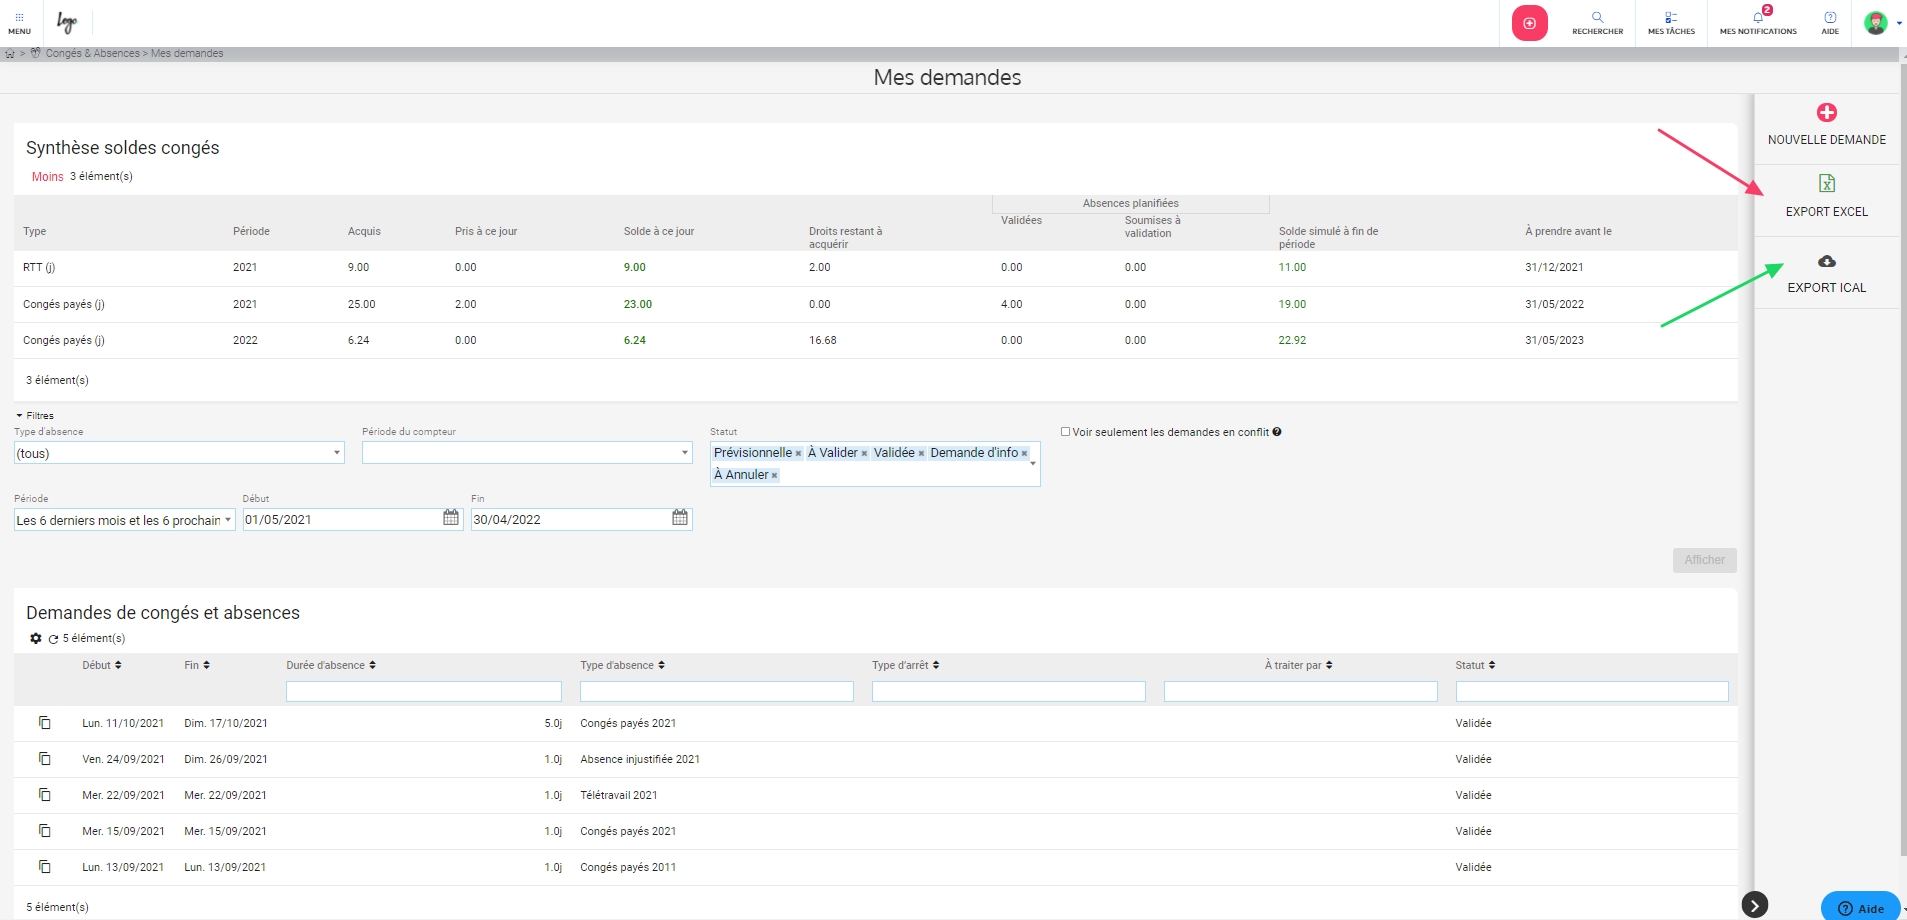Enable Voir seulement les demandes en conflit
The height and width of the screenshot is (920, 1907).
point(1065,432)
